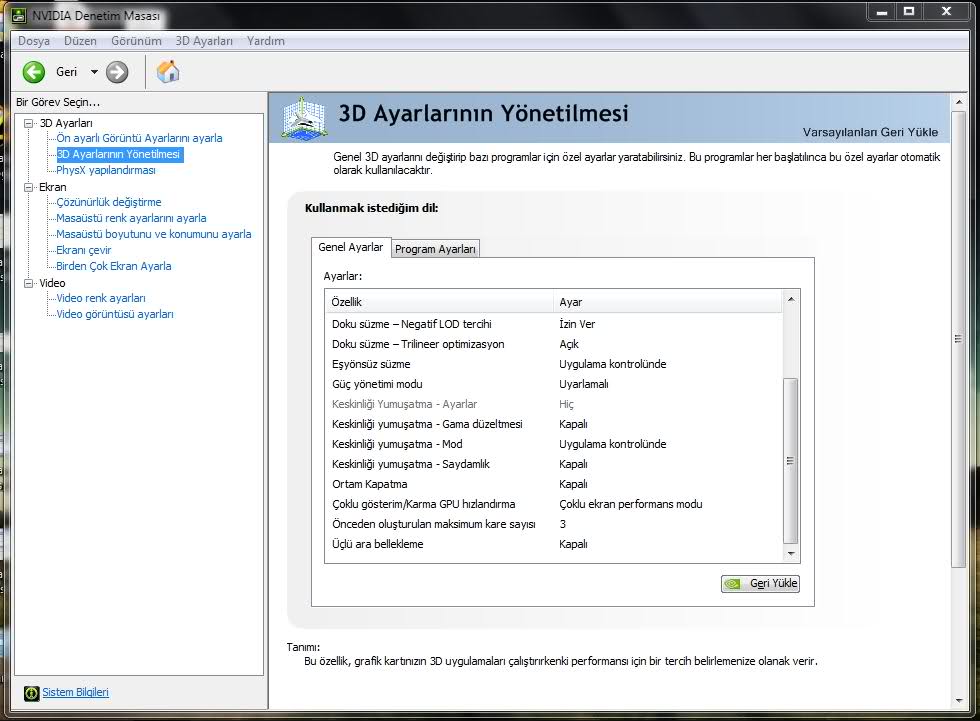
Task: Maximize the NVIDIA Denetim Masası window
Action: (x=909, y=11)
